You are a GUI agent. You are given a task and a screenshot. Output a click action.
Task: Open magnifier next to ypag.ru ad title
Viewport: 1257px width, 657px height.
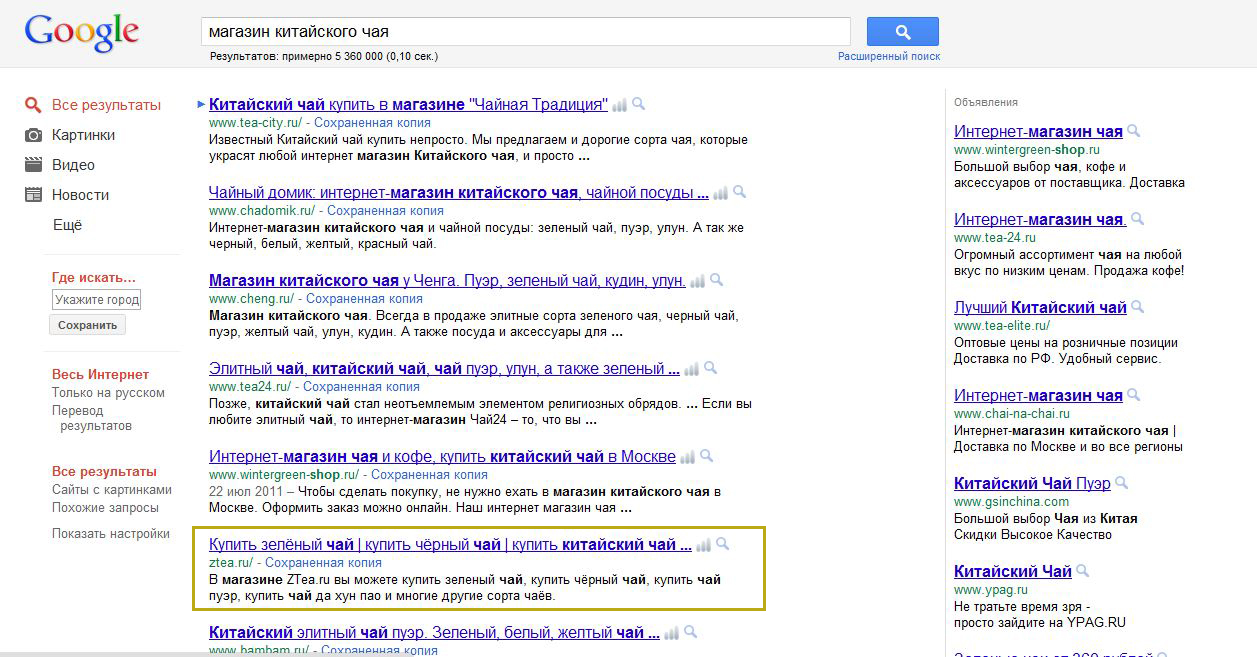tap(1083, 571)
